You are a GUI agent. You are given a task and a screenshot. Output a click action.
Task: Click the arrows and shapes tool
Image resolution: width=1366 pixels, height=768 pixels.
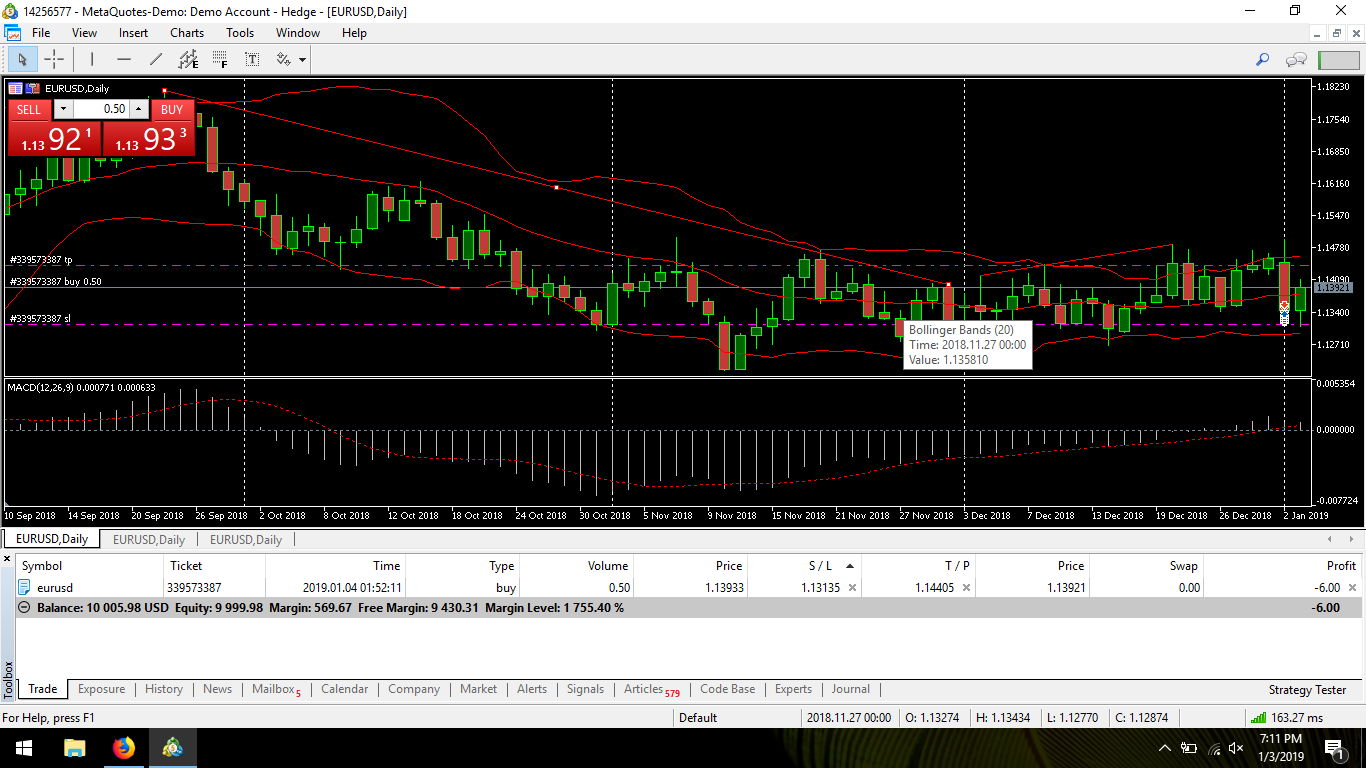click(x=284, y=59)
